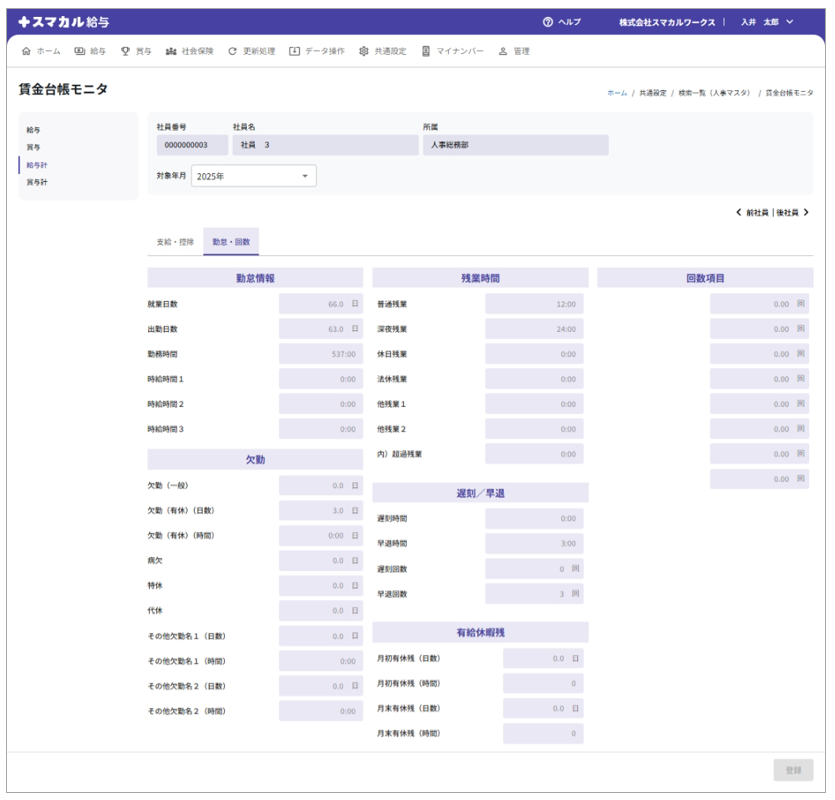Click the ホーム breadcrumb link

point(617,93)
